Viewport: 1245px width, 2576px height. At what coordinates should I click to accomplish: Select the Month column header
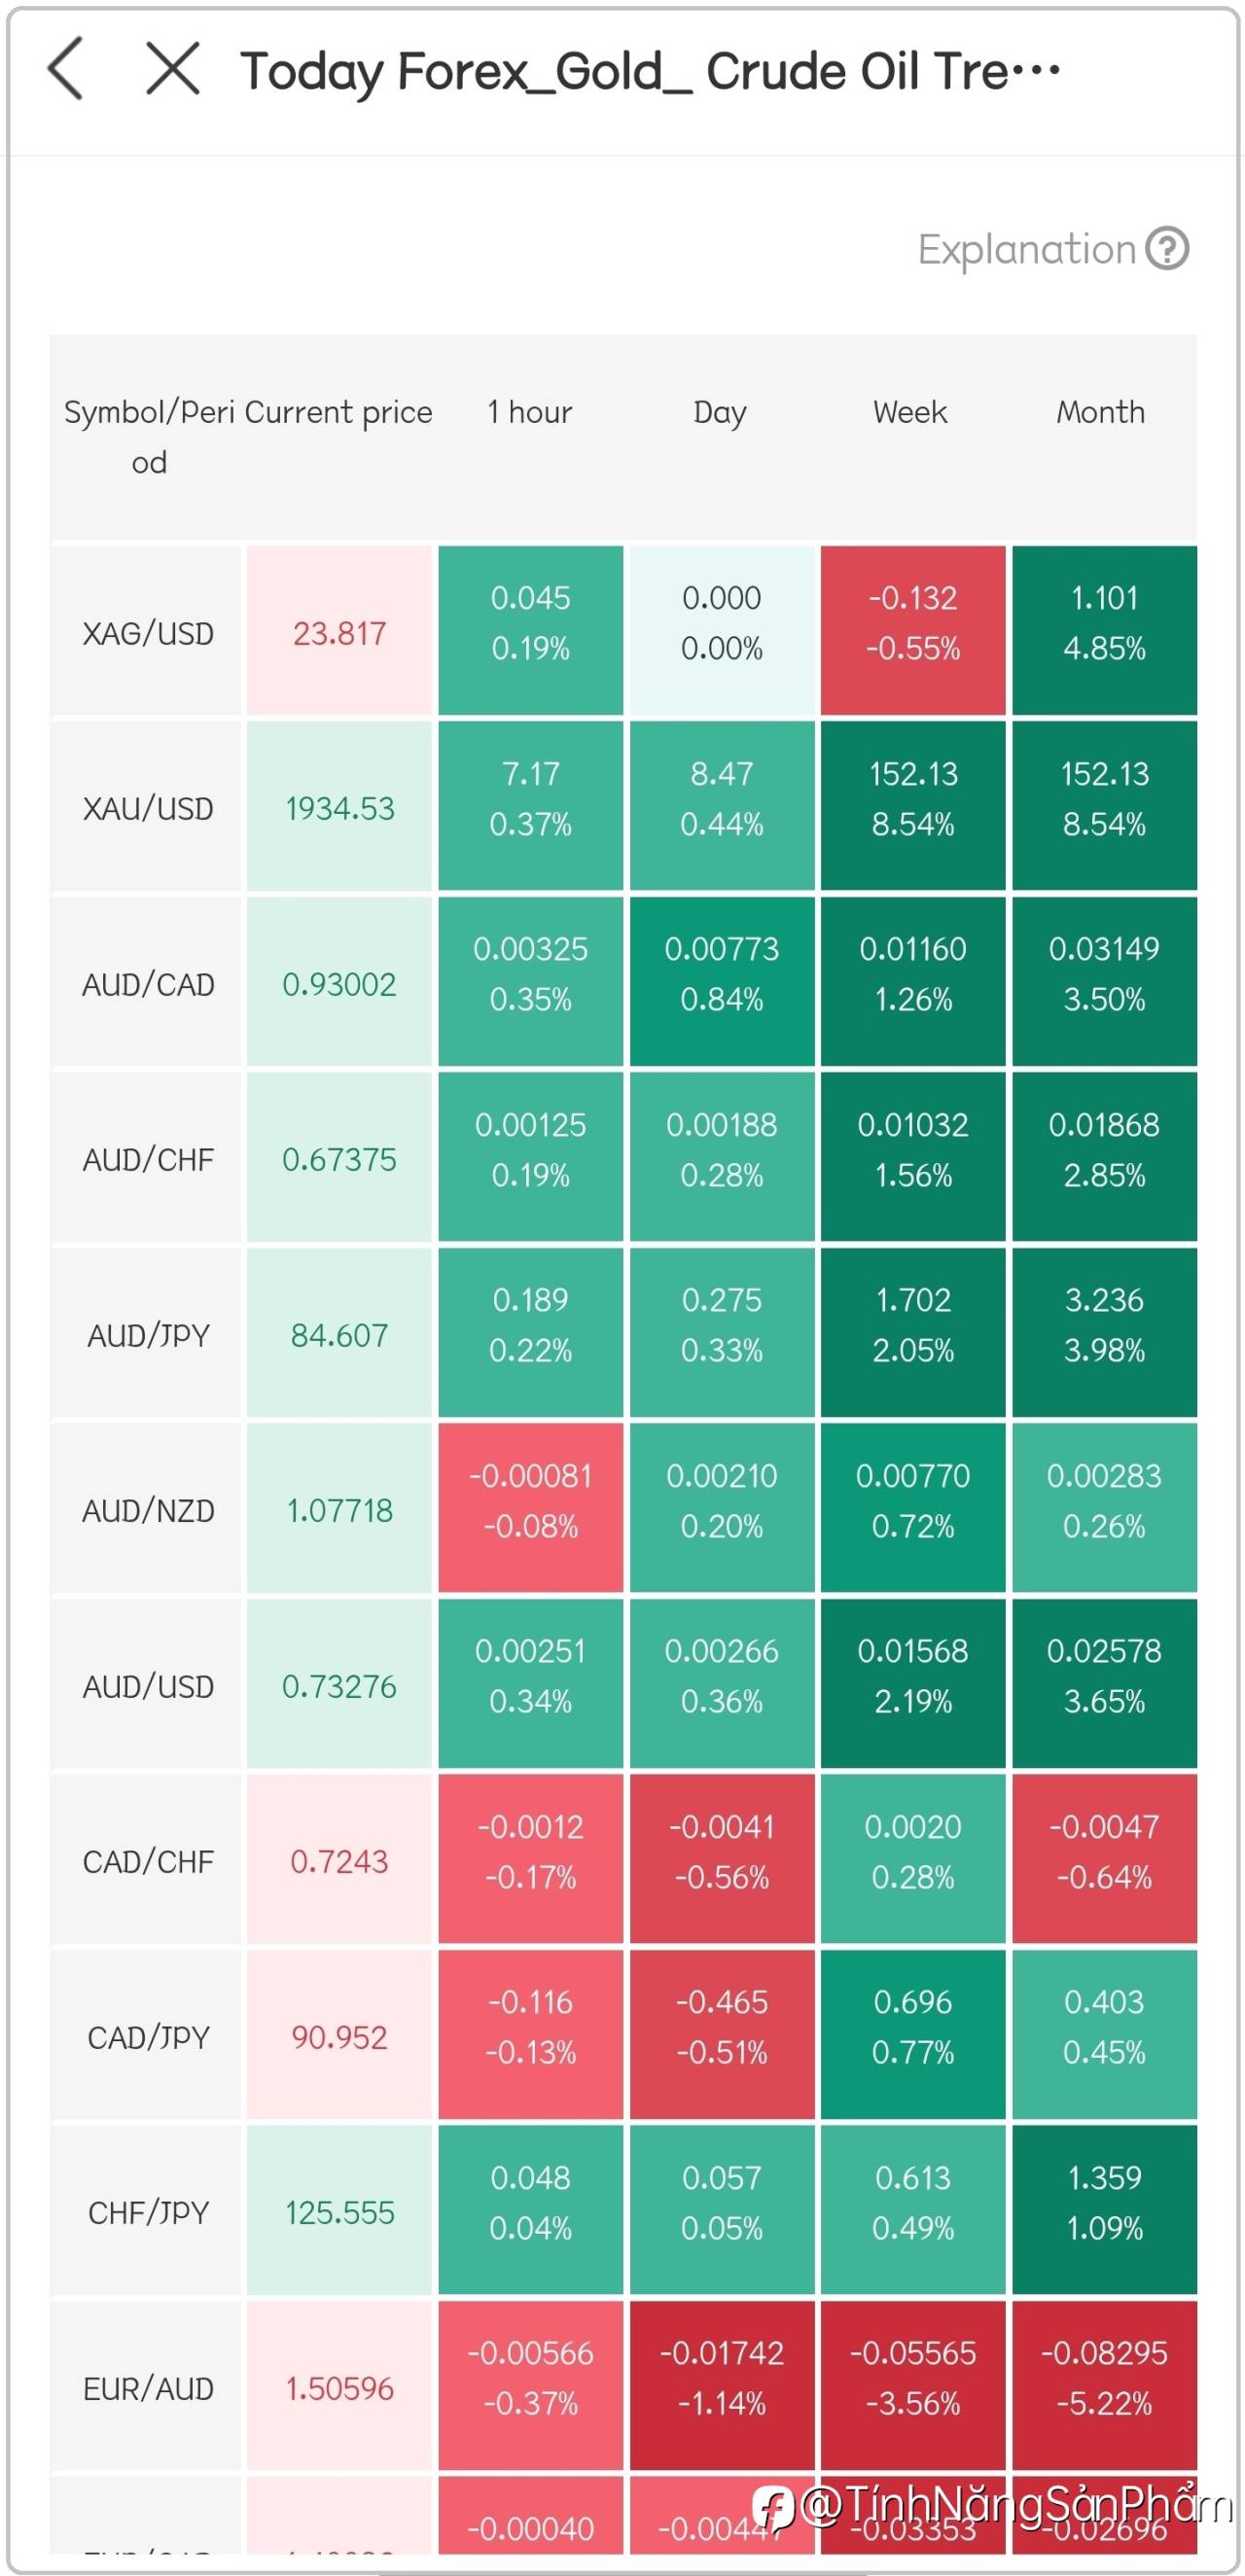click(1101, 412)
